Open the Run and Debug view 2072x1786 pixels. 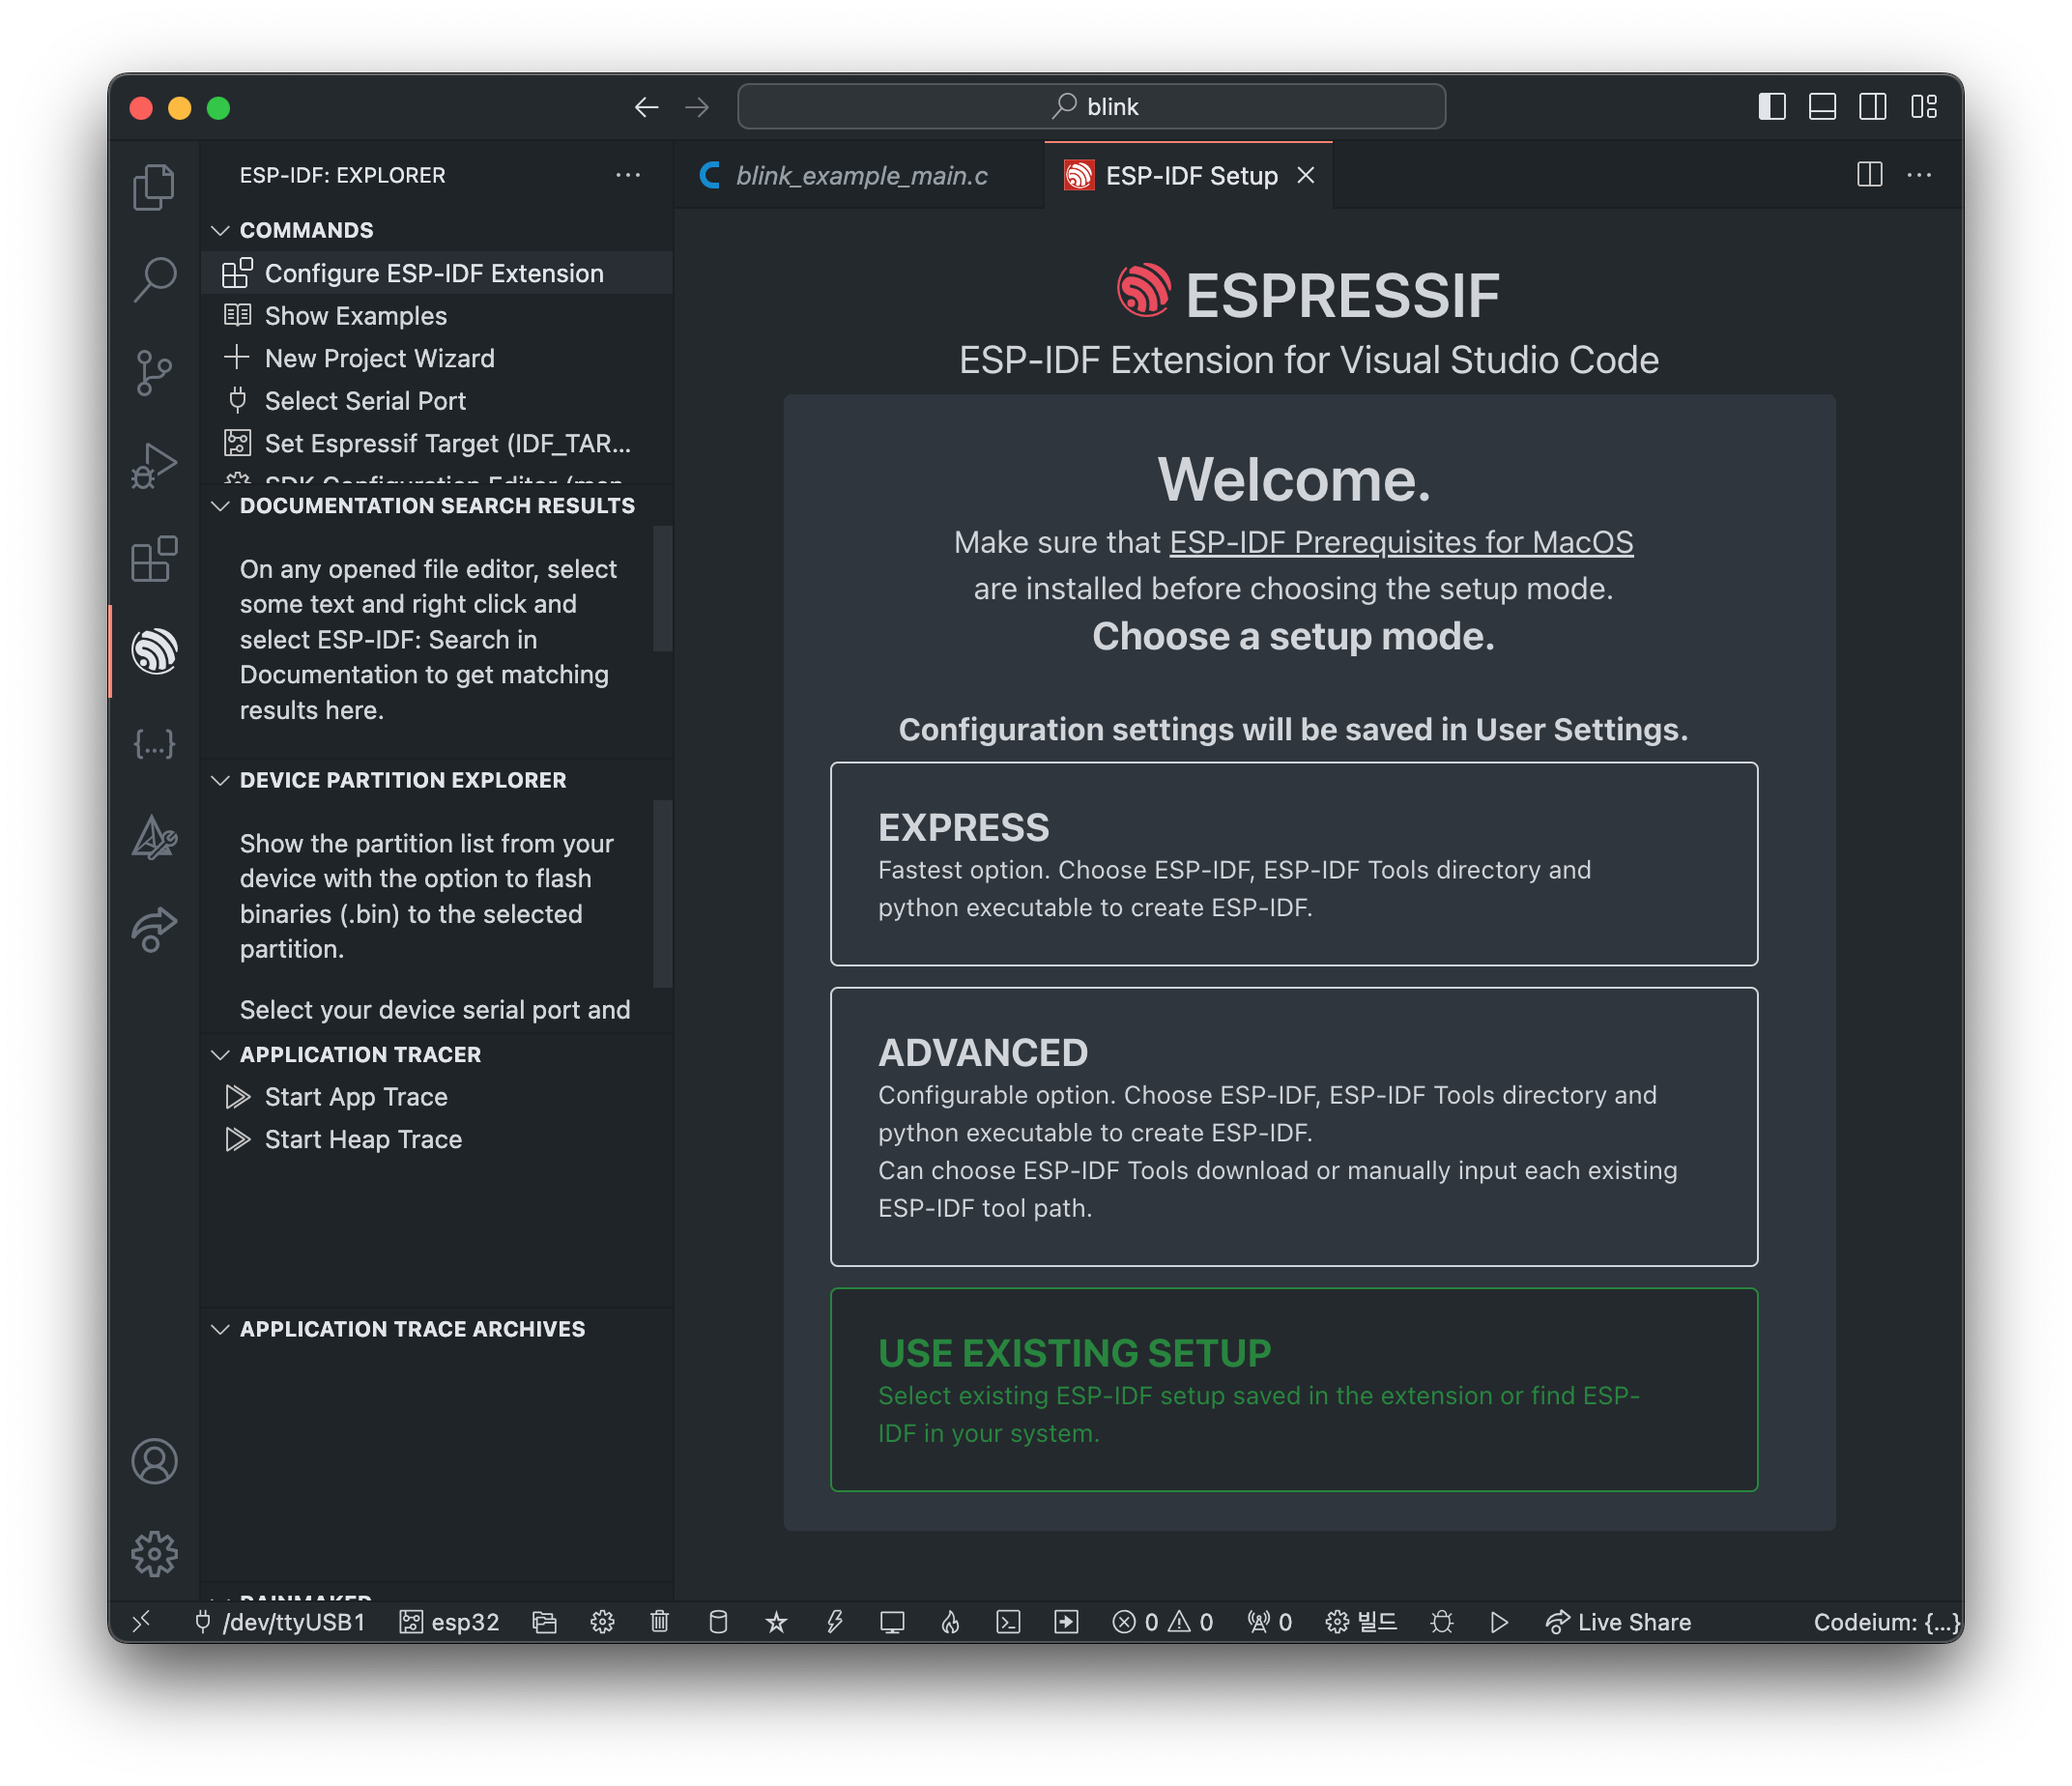tap(154, 465)
